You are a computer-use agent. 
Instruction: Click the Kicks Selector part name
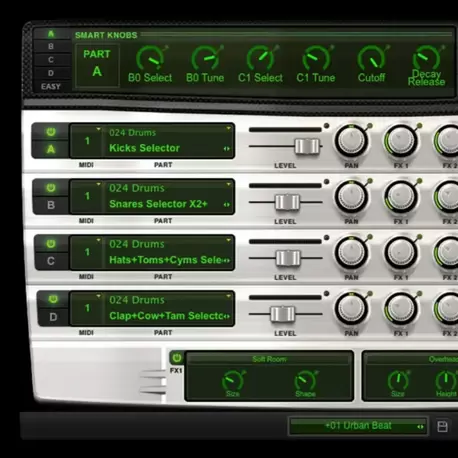pos(144,148)
